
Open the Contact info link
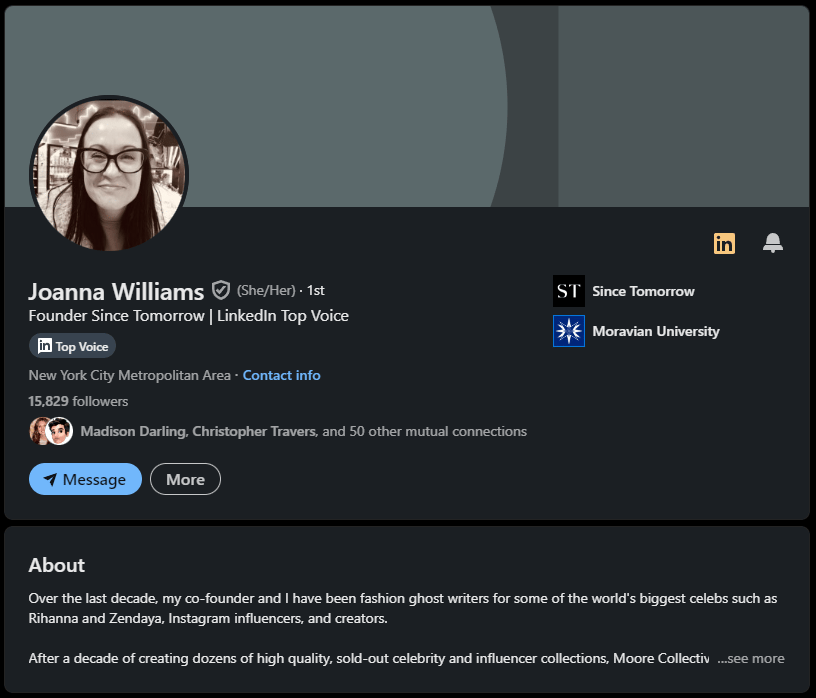click(x=282, y=375)
